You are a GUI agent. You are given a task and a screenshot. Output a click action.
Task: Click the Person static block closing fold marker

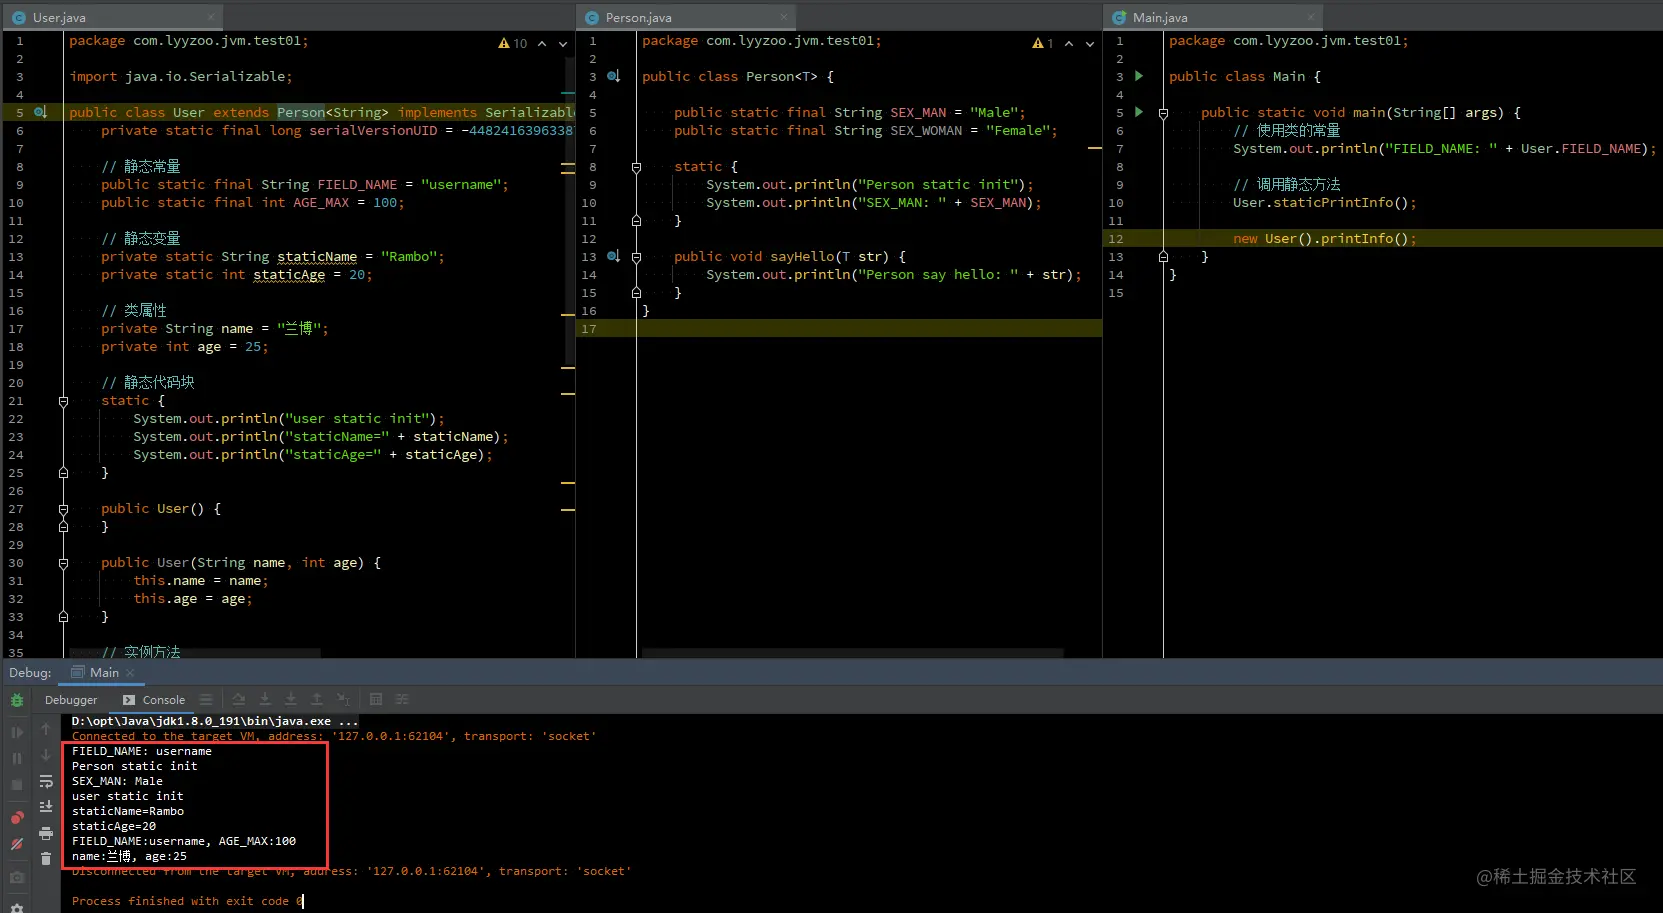coord(636,221)
